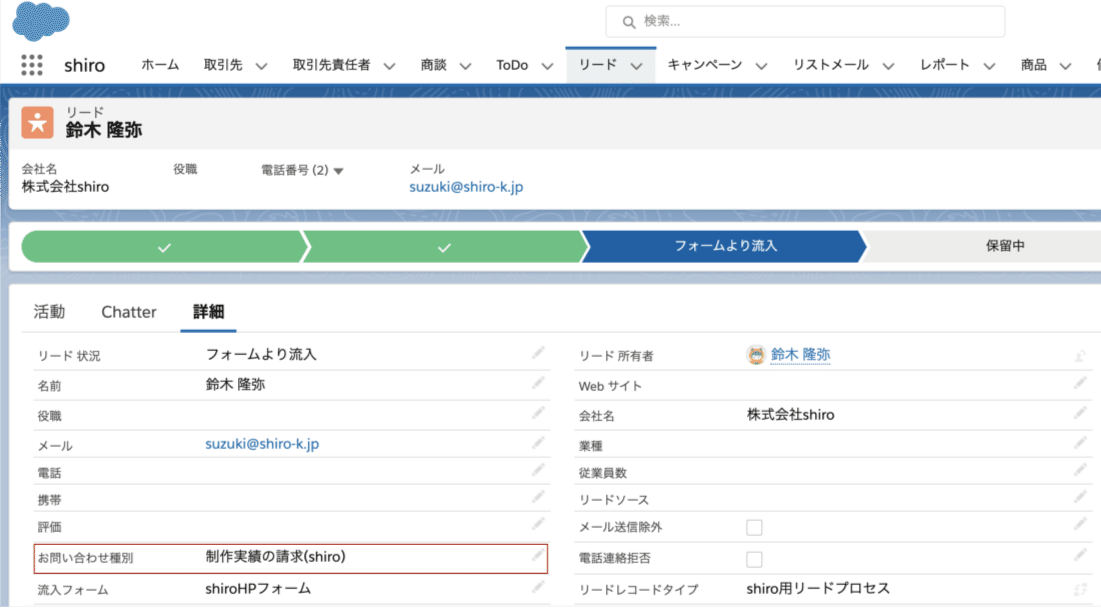1101x609 pixels.
Task: Click into the 検索 search field
Action: tap(805, 22)
